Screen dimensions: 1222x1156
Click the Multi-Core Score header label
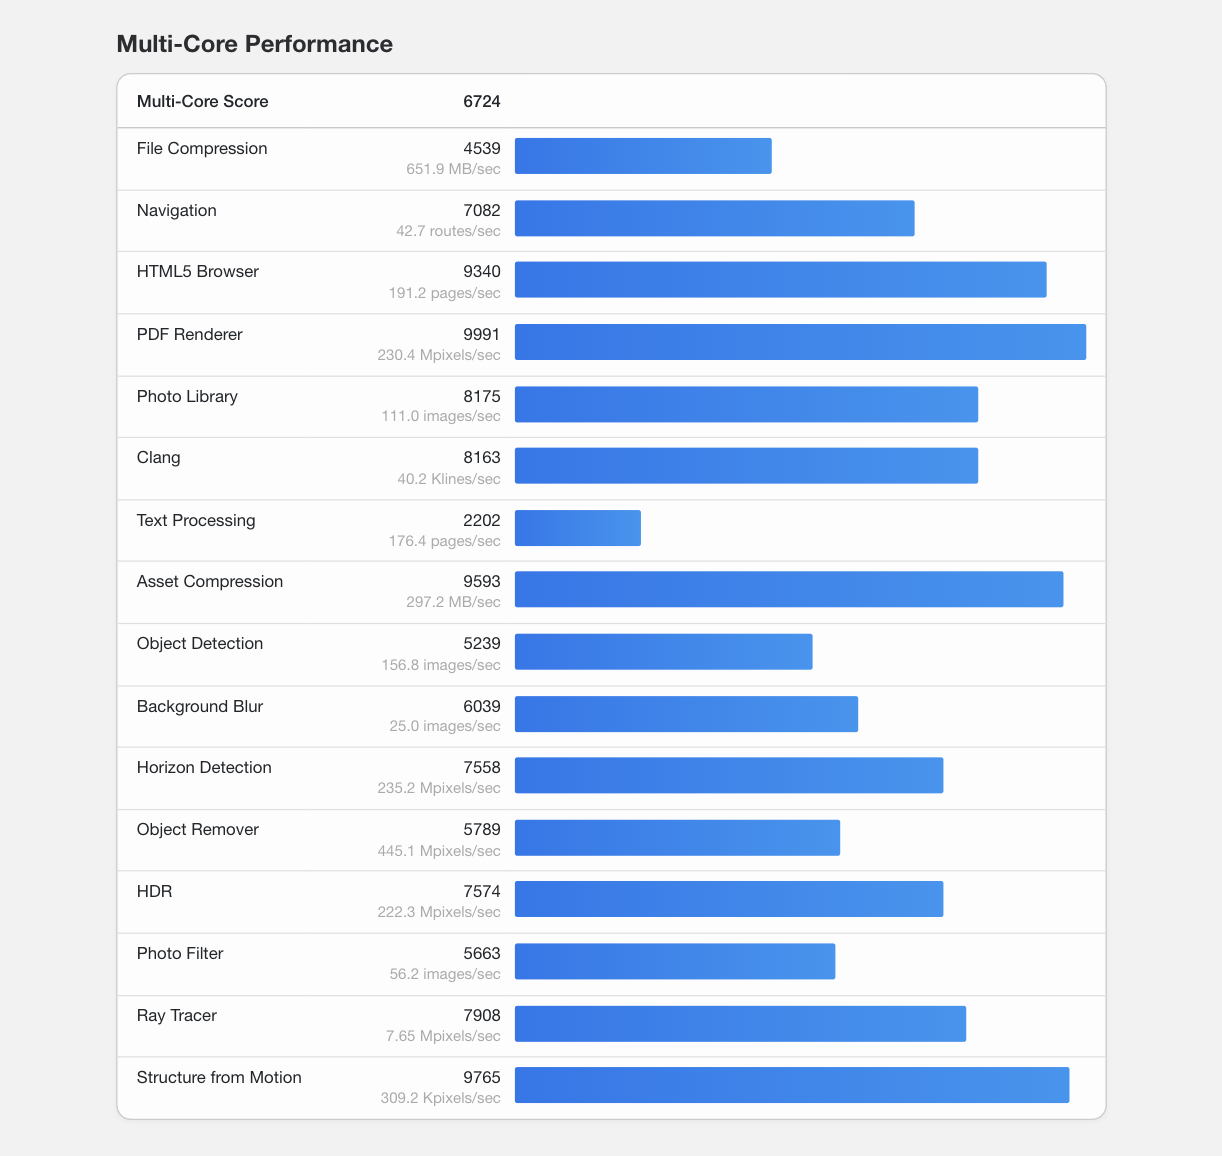coord(203,101)
